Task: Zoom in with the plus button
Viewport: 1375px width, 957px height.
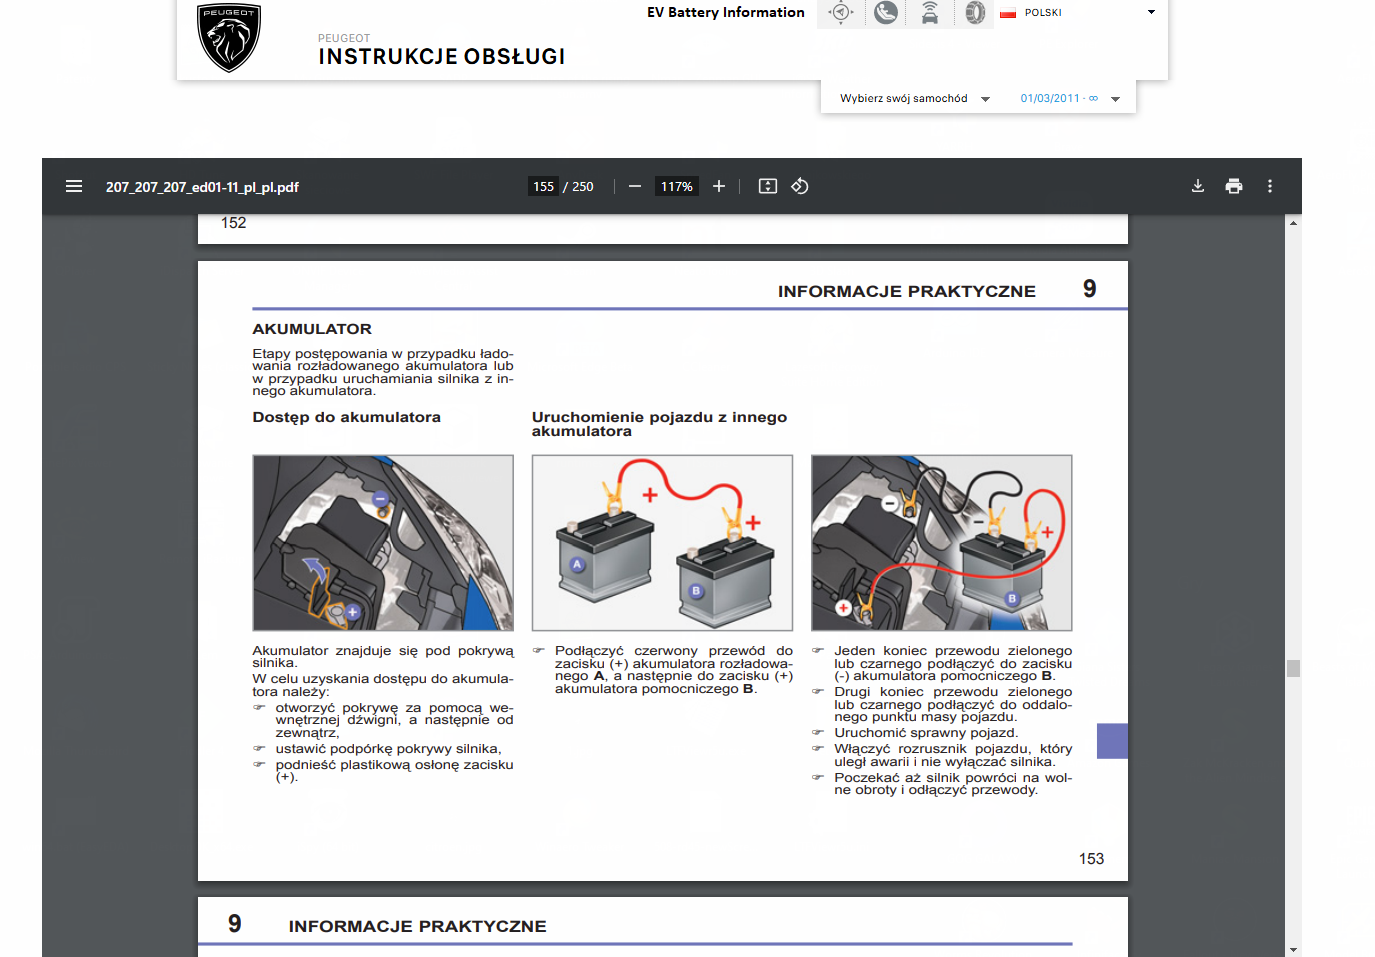Action: tap(719, 186)
